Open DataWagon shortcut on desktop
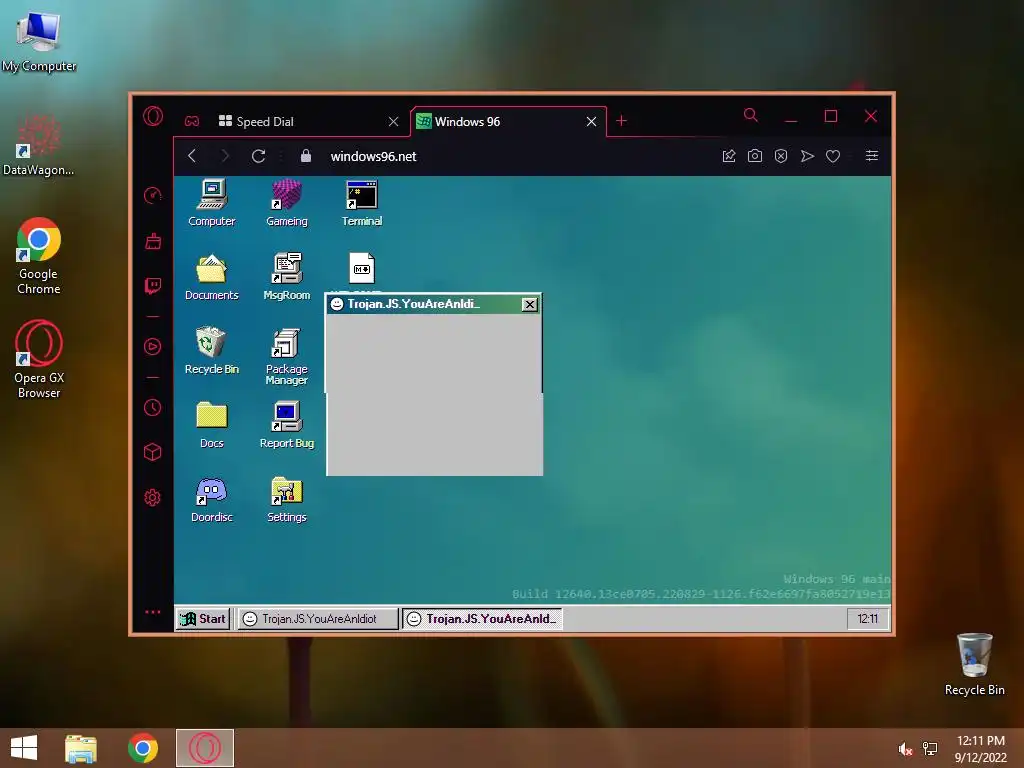 pos(38,145)
